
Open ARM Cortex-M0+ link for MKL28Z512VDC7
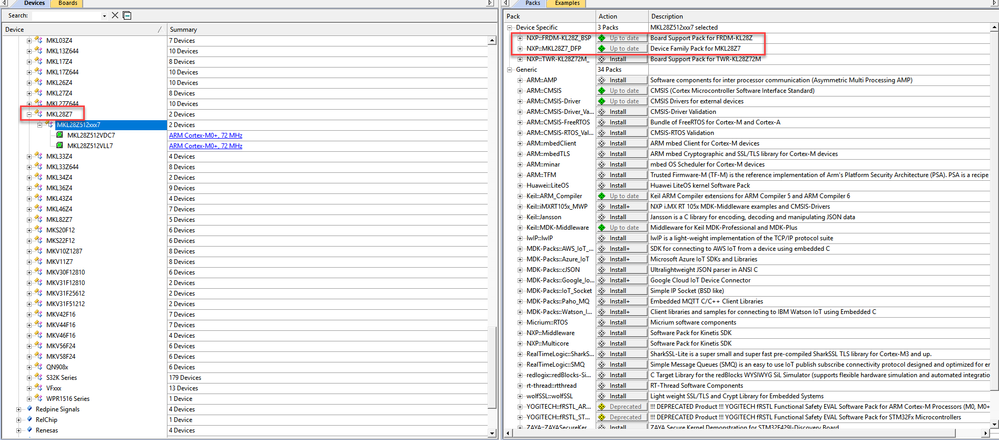click(x=206, y=136)
